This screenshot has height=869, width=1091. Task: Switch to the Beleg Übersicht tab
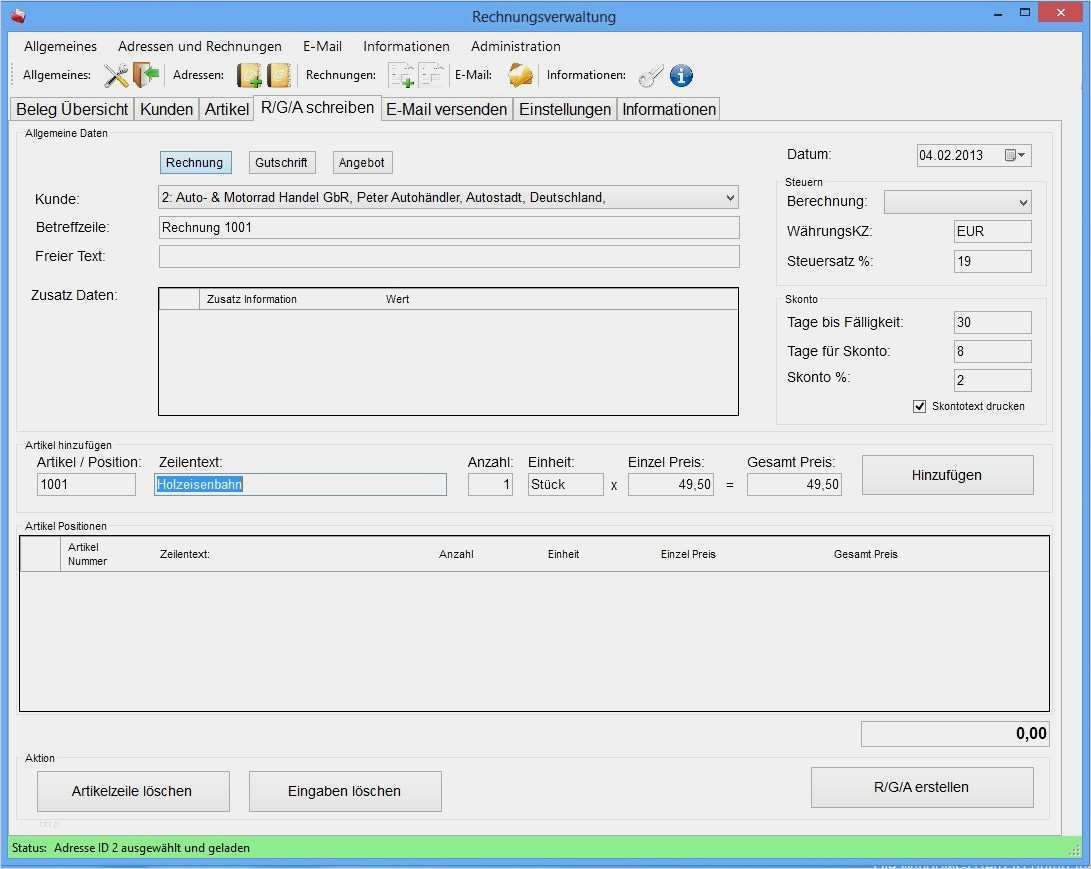tap(72, 110)
